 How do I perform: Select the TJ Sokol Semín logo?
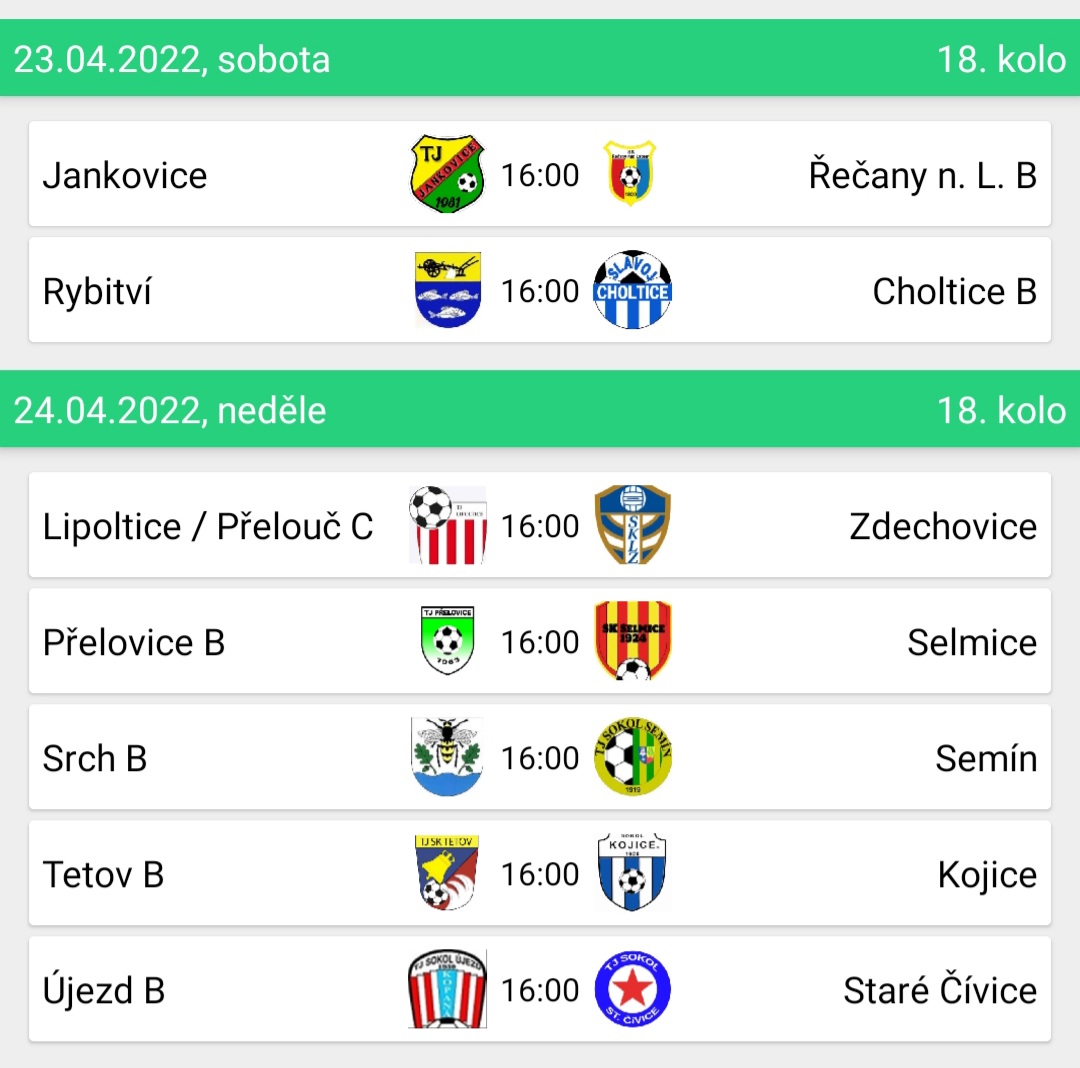(x=632, y=757)
